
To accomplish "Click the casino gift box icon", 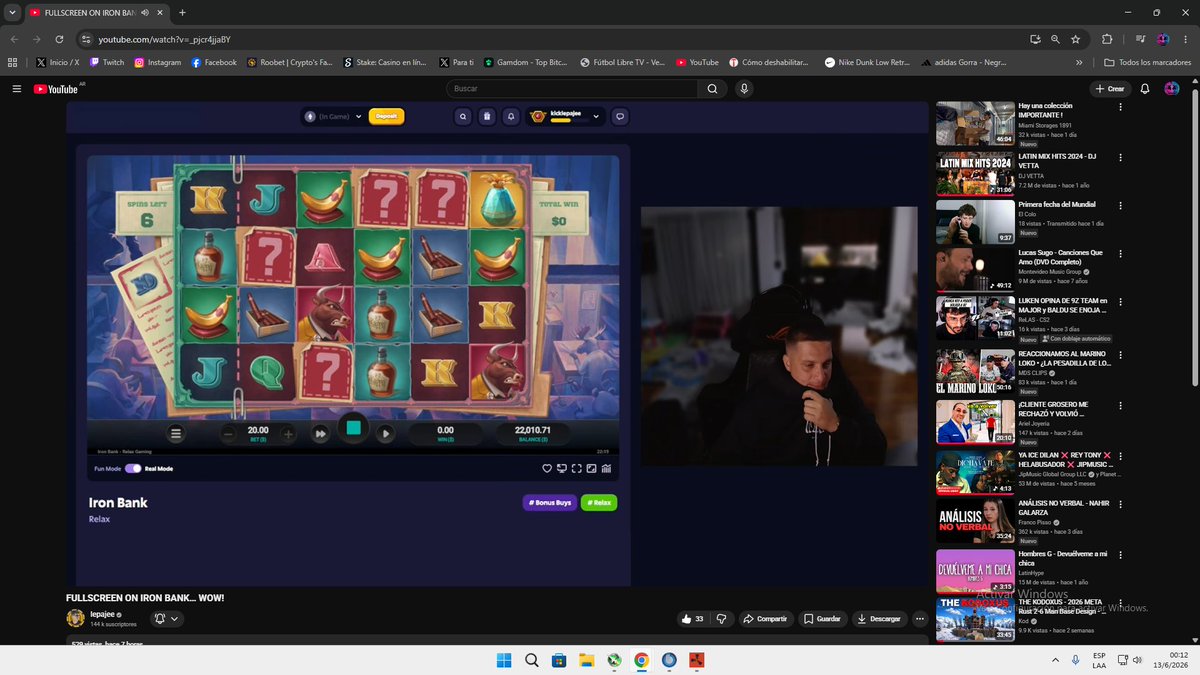I will (x=487, y=116).
